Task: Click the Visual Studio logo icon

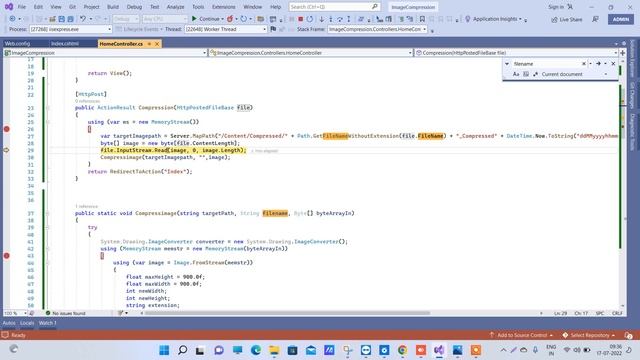Action: coord(9,7)
